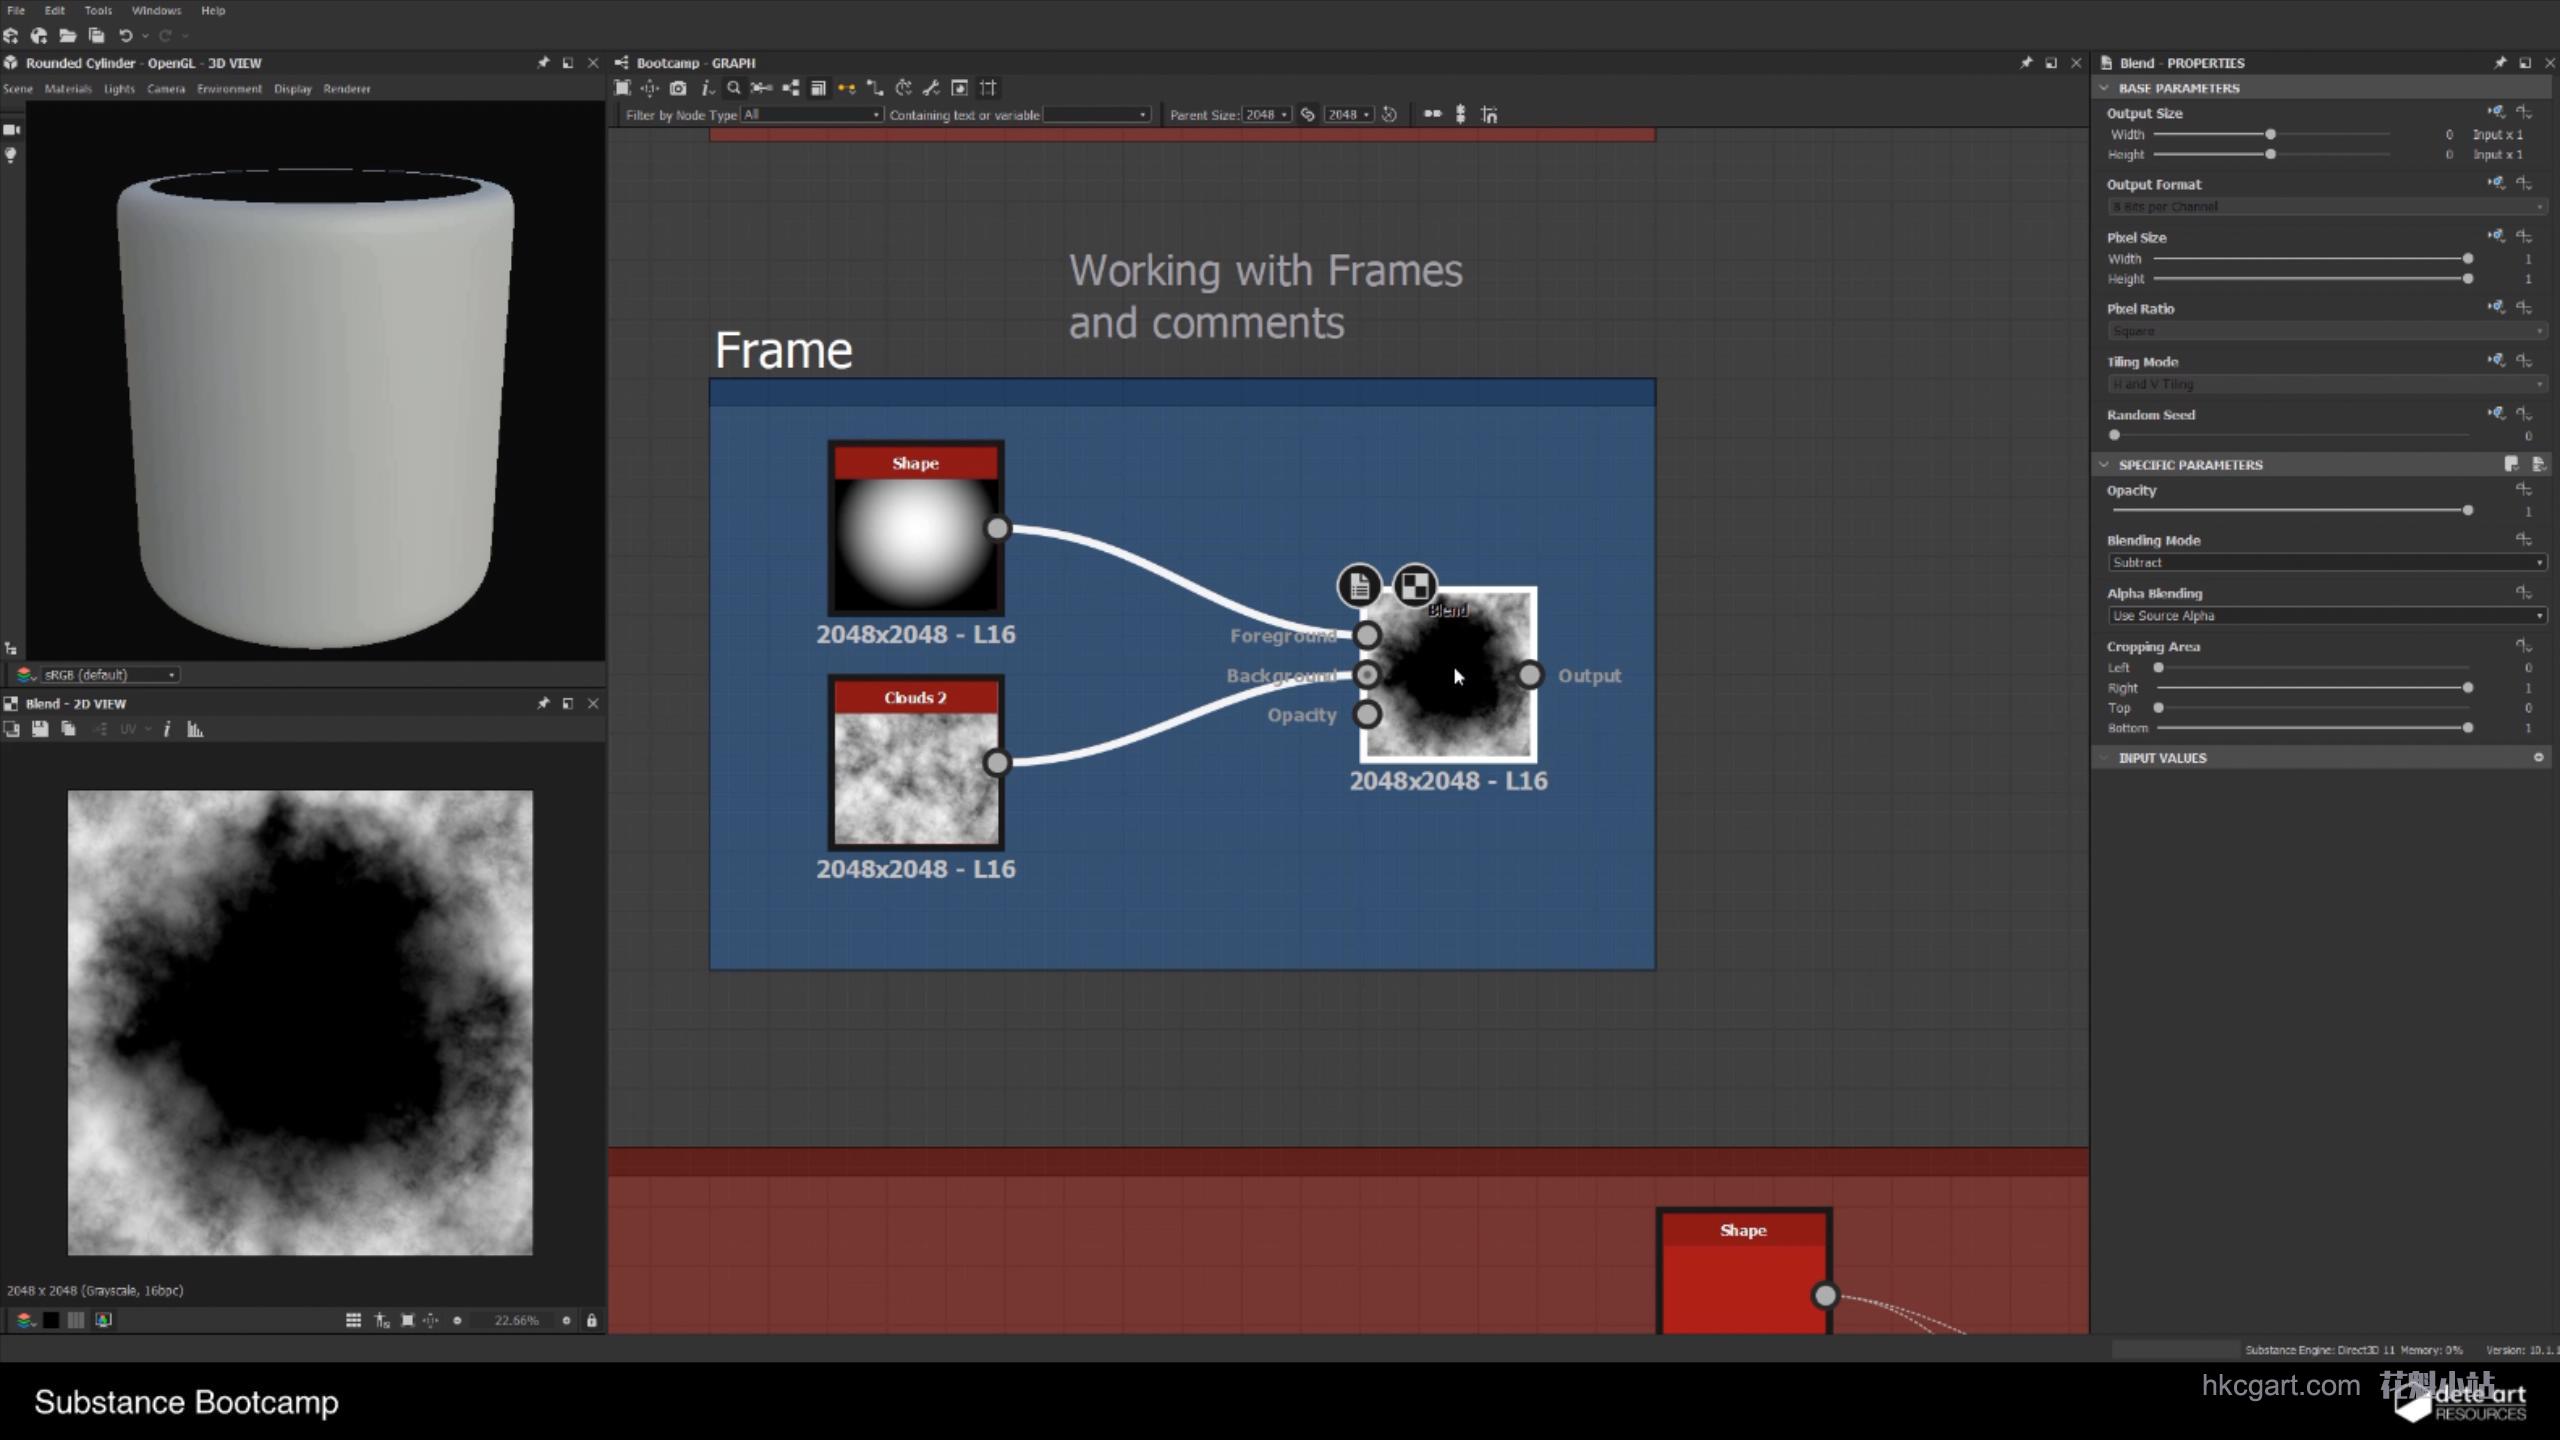Open the Display menu in 3D View
The image size is (2560, 1440).
click(293, 89)
